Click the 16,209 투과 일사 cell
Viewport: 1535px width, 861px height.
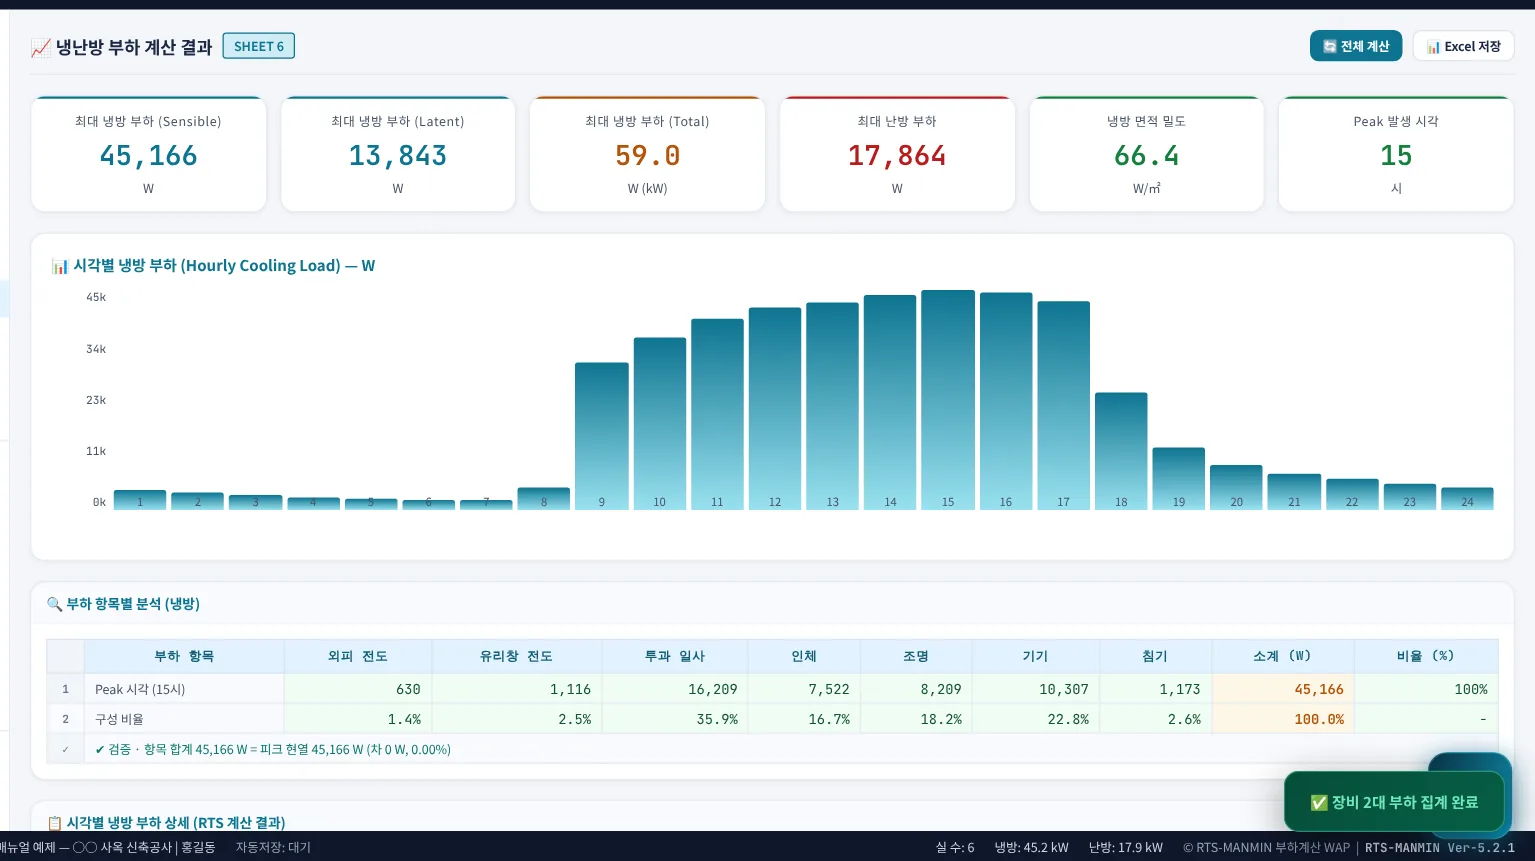click(x=675, y=689)
